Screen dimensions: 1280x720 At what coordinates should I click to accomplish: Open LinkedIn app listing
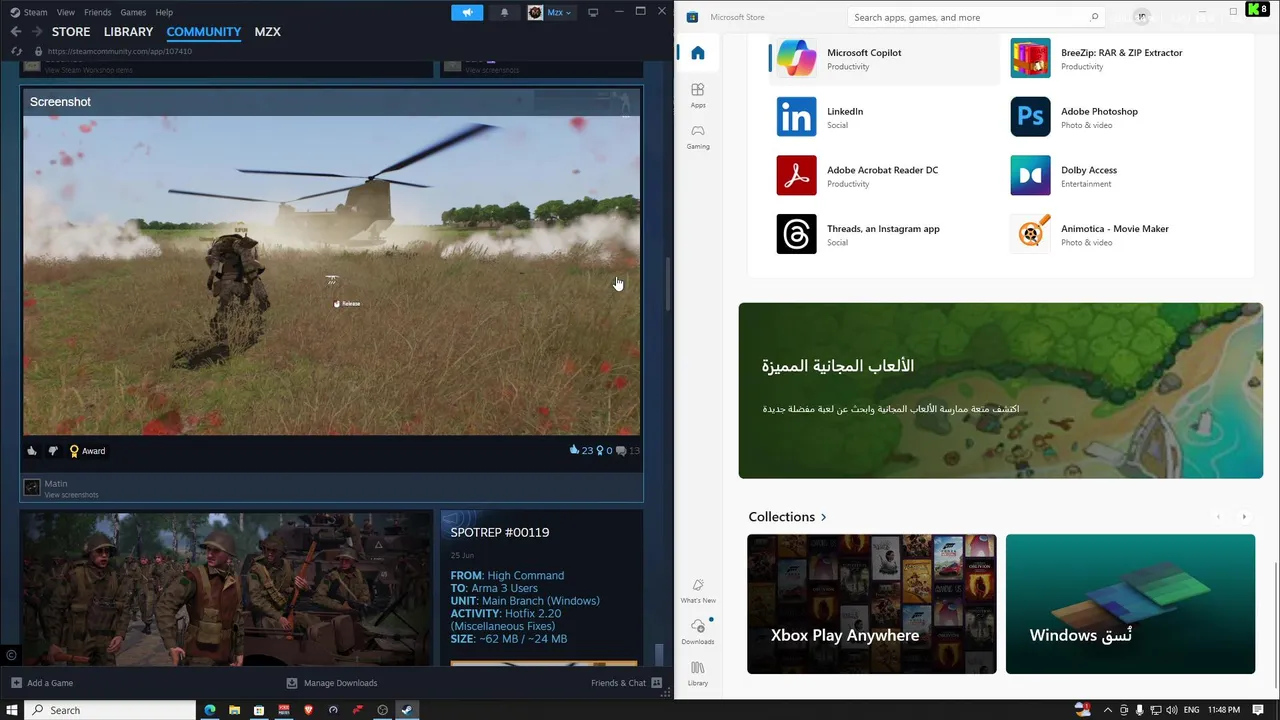pos(884,117)
